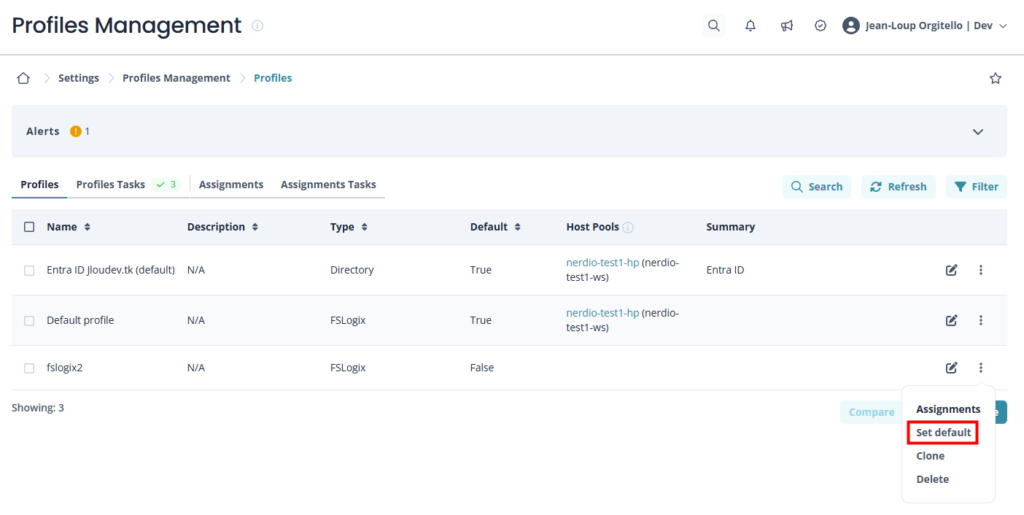The height and width of the screenshot is (515, 1024).
Task: Click the three-dot menu for fslogix2
Action: [980, 367]
